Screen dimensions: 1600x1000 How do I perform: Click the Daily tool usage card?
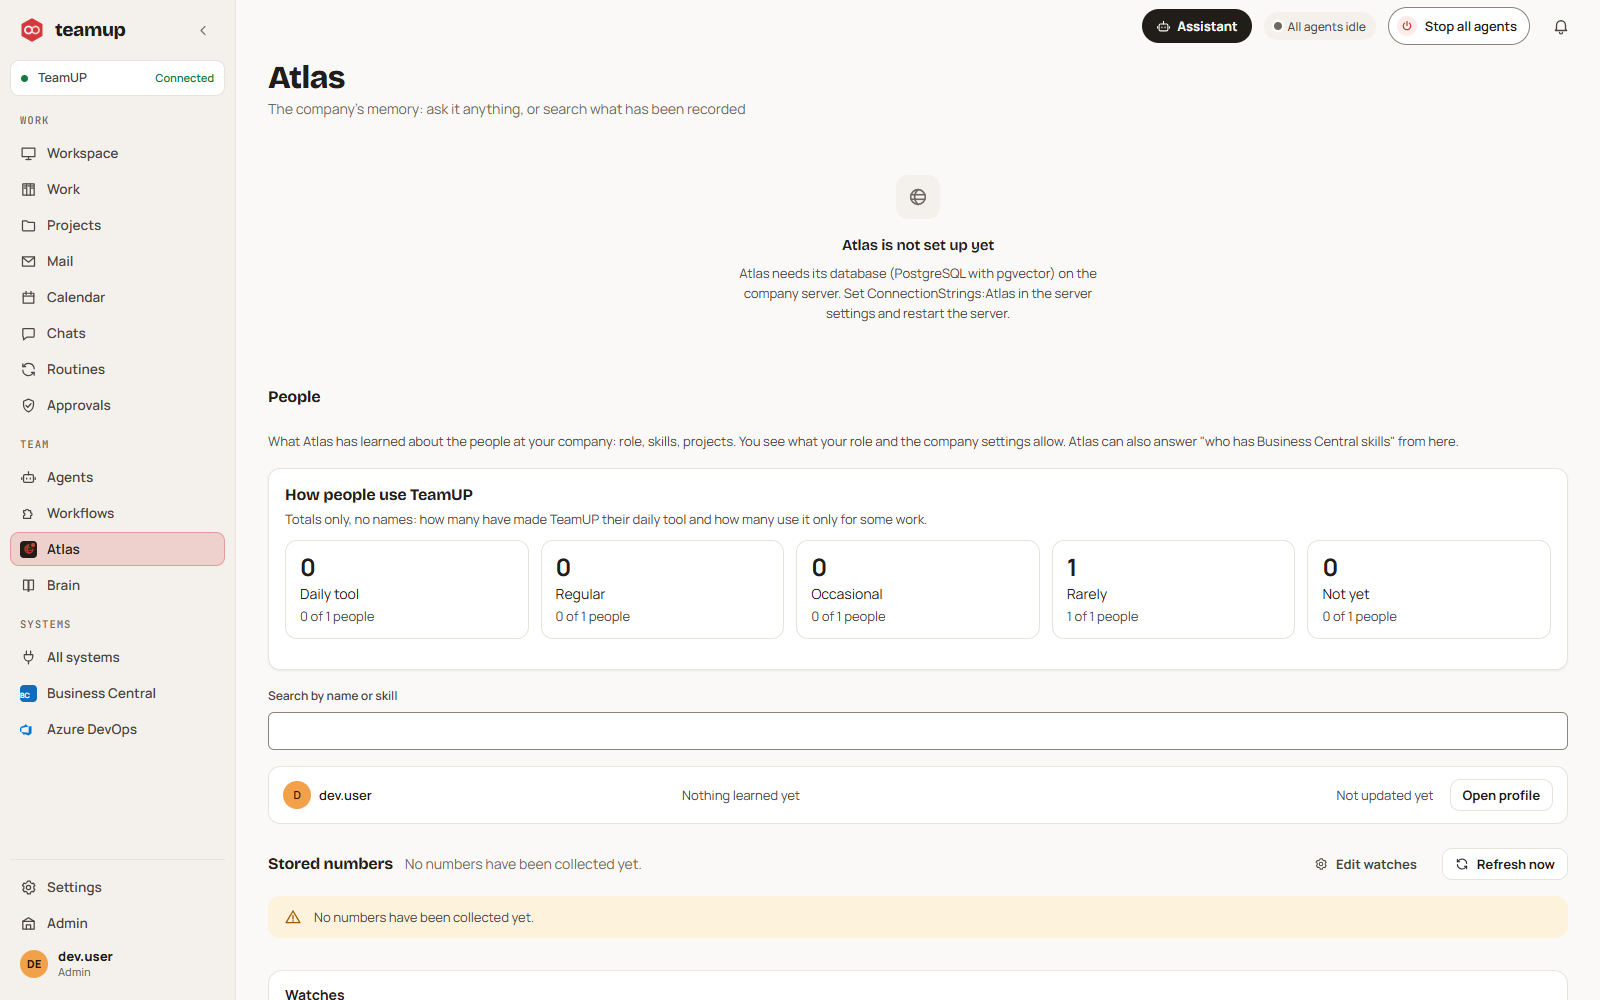pyautogui.click(x=406, y=589)
